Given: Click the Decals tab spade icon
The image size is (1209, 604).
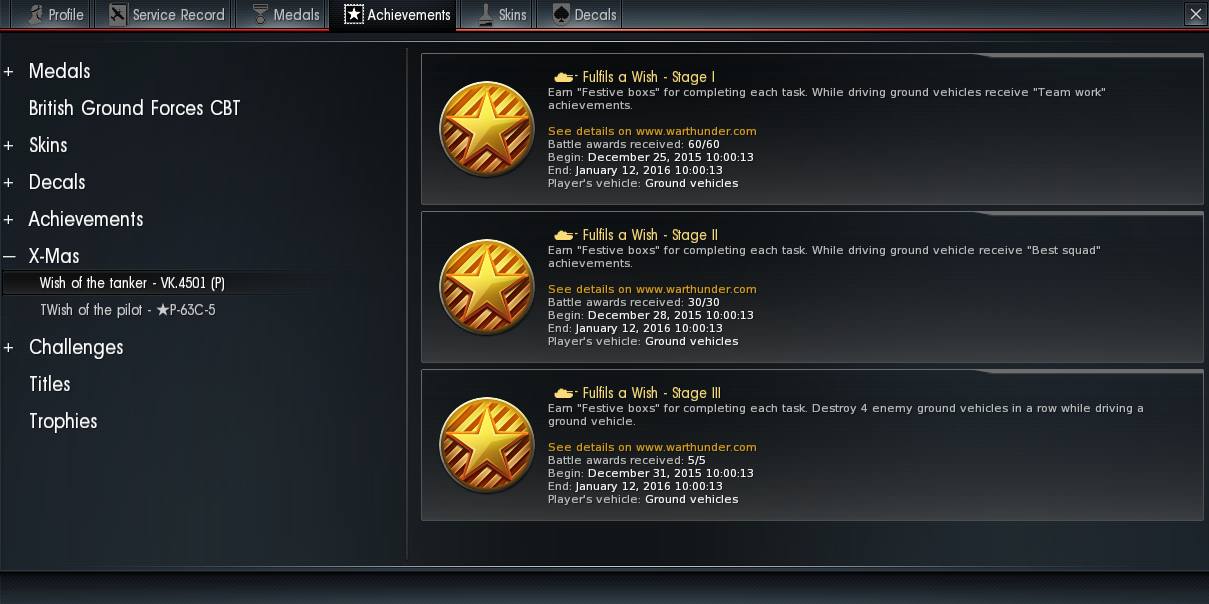Looking at the screenshot, I should point(561,14).
